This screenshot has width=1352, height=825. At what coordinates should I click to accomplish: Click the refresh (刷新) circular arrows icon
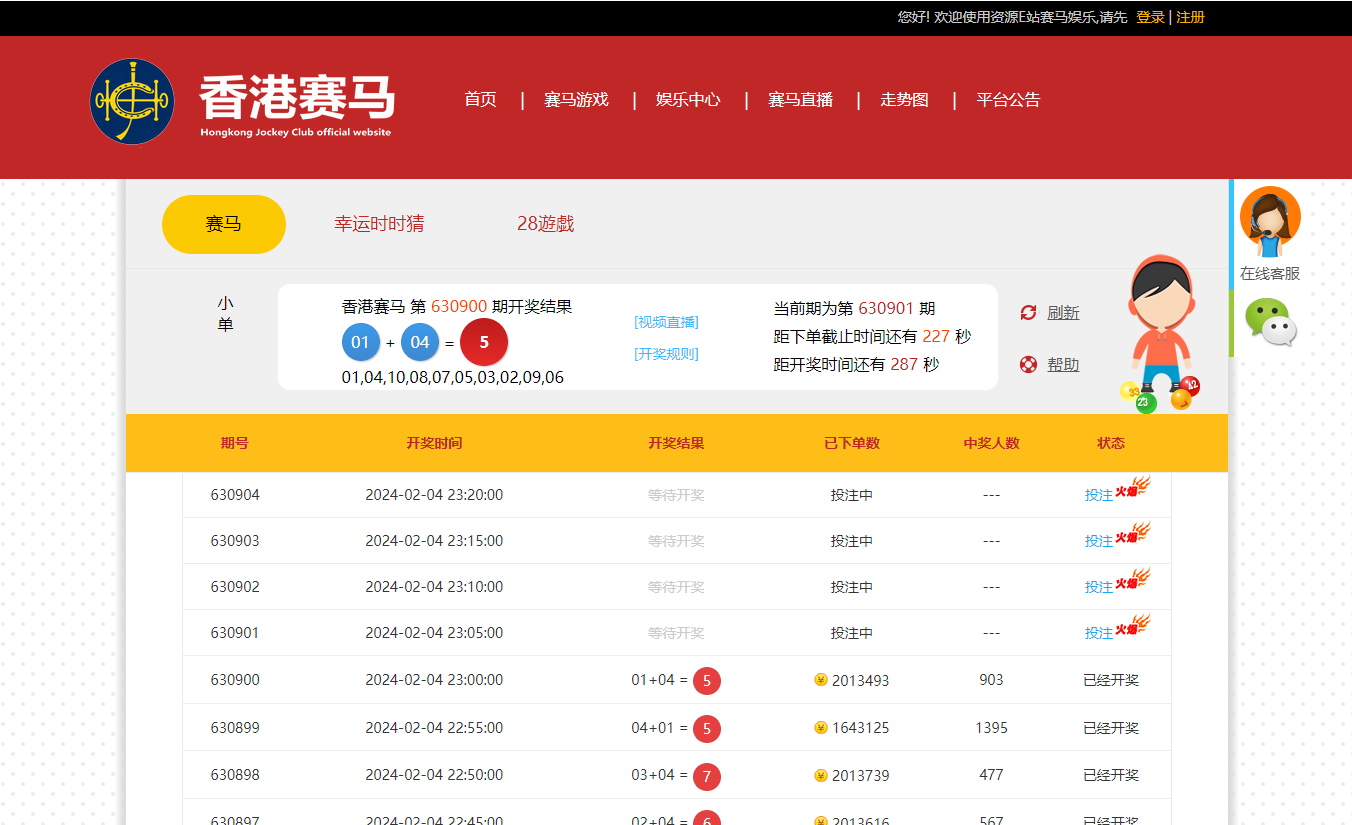point(1029,312)
